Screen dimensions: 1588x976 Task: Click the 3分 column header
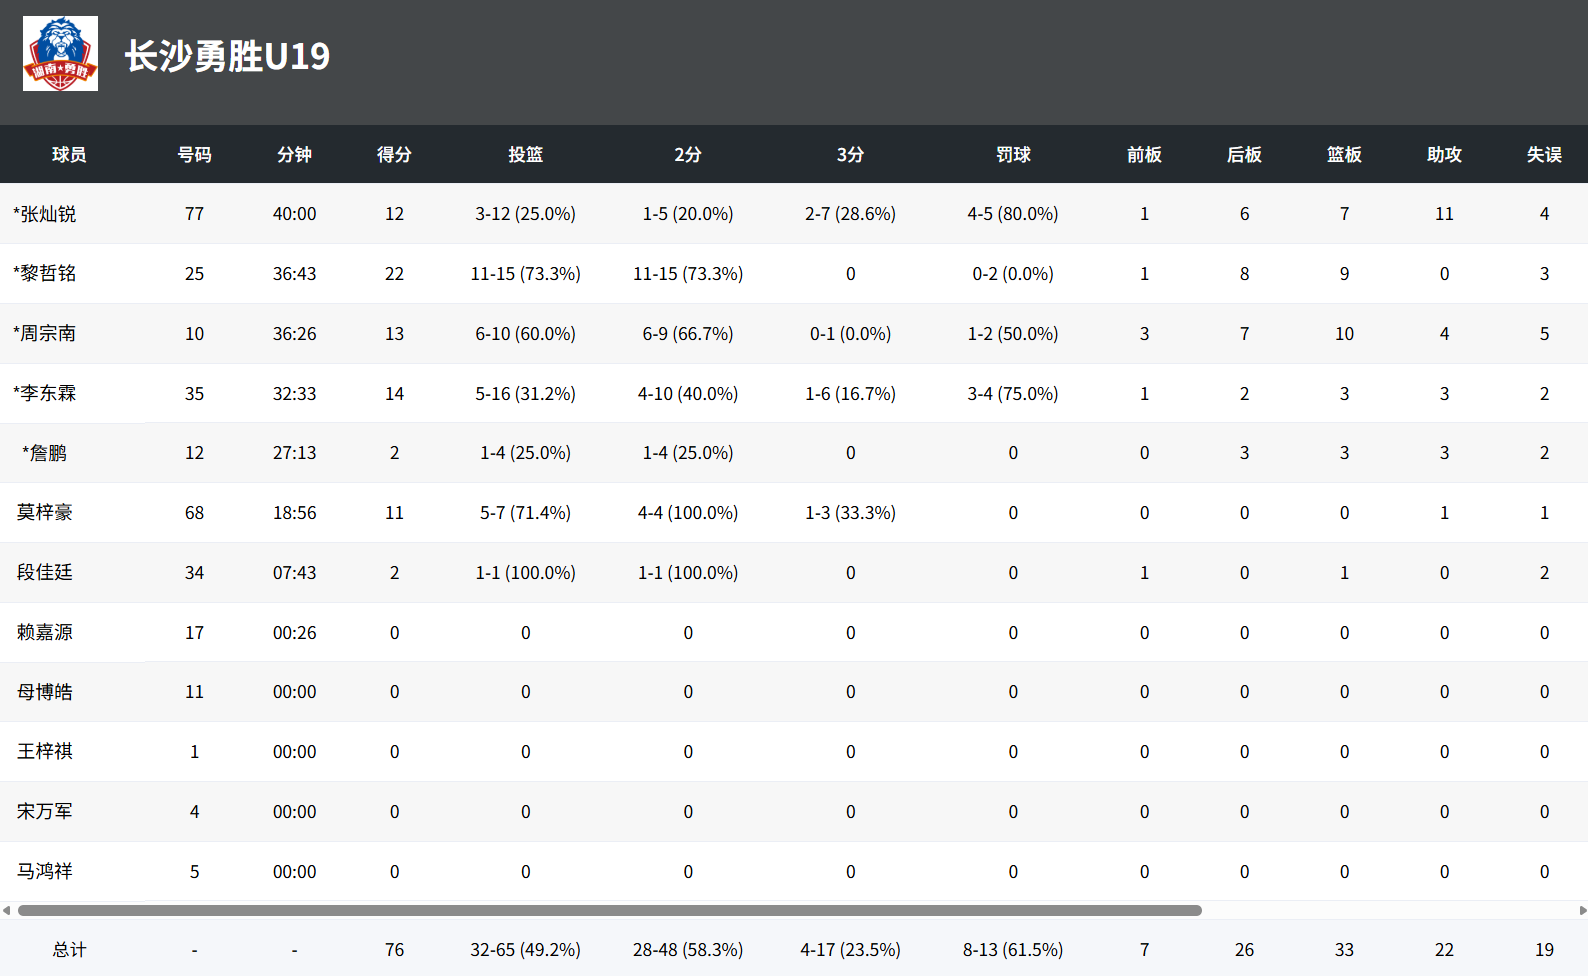click(850, 154)
